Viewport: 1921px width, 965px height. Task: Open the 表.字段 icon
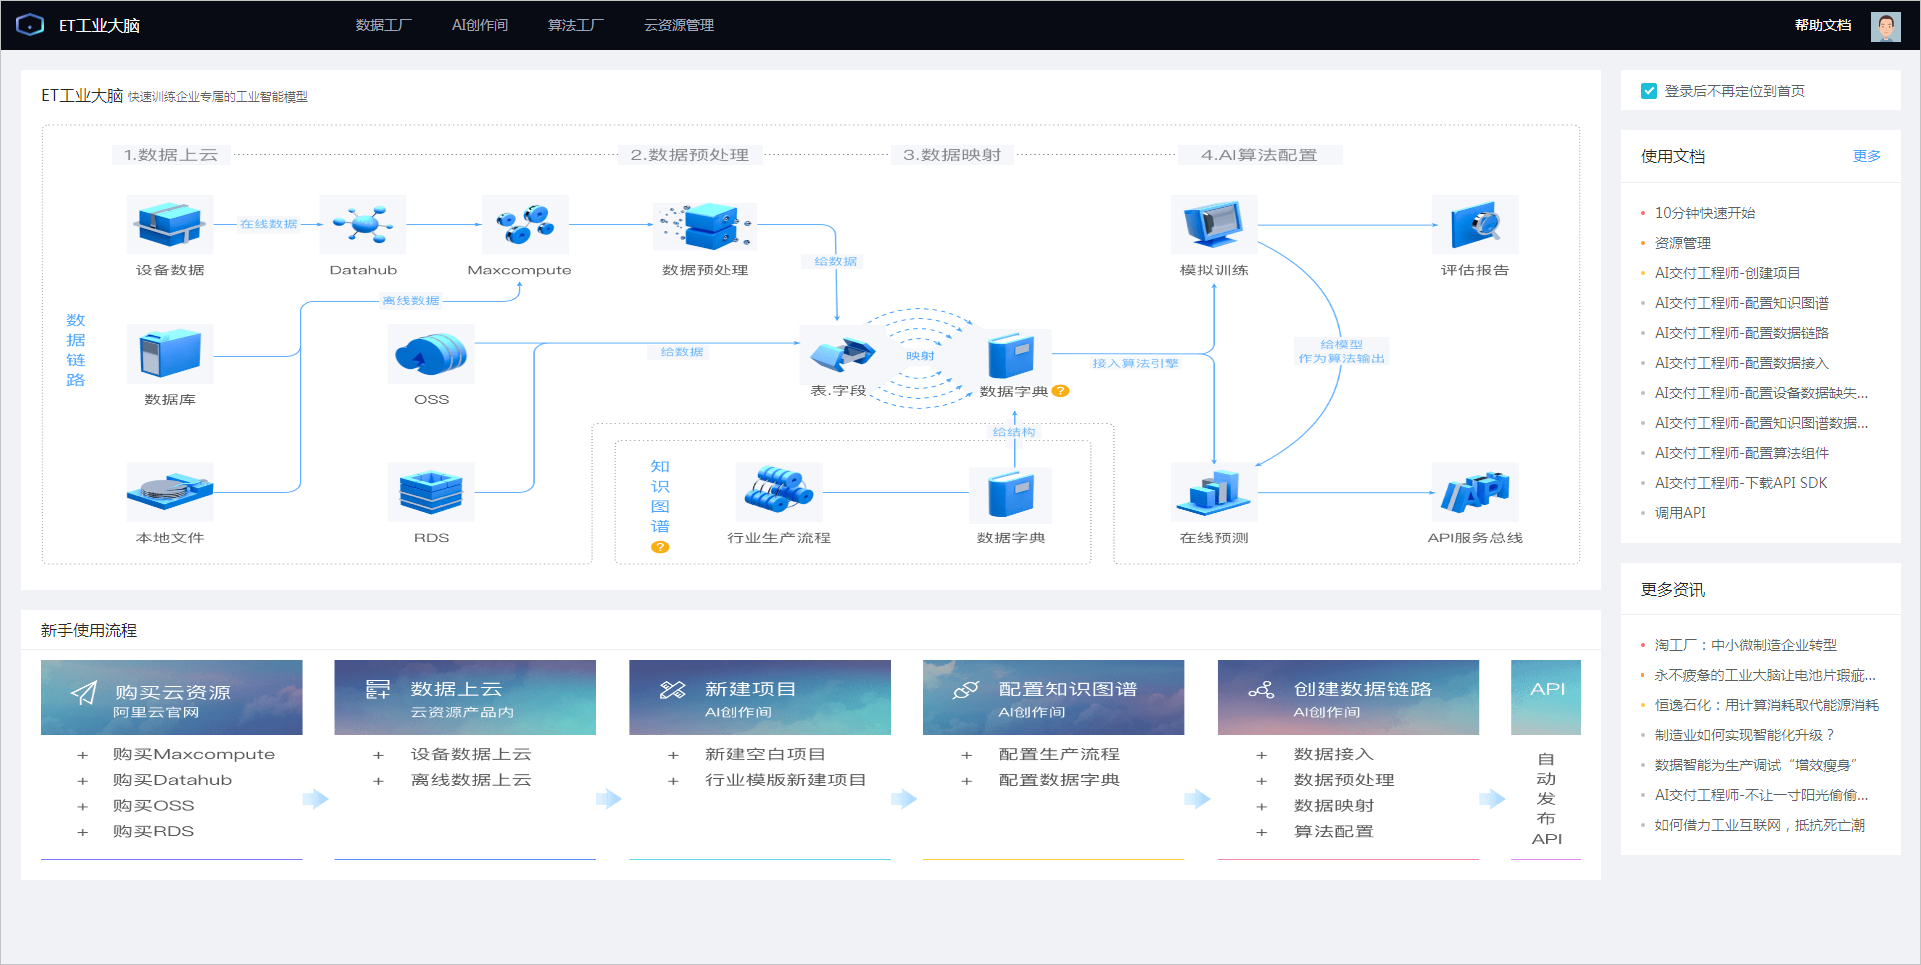(x=841, y=354)
